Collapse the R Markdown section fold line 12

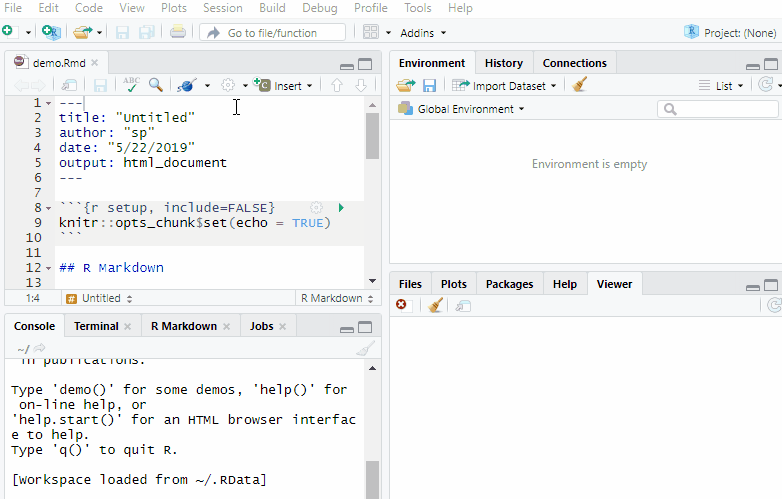(x=48, y=268)
